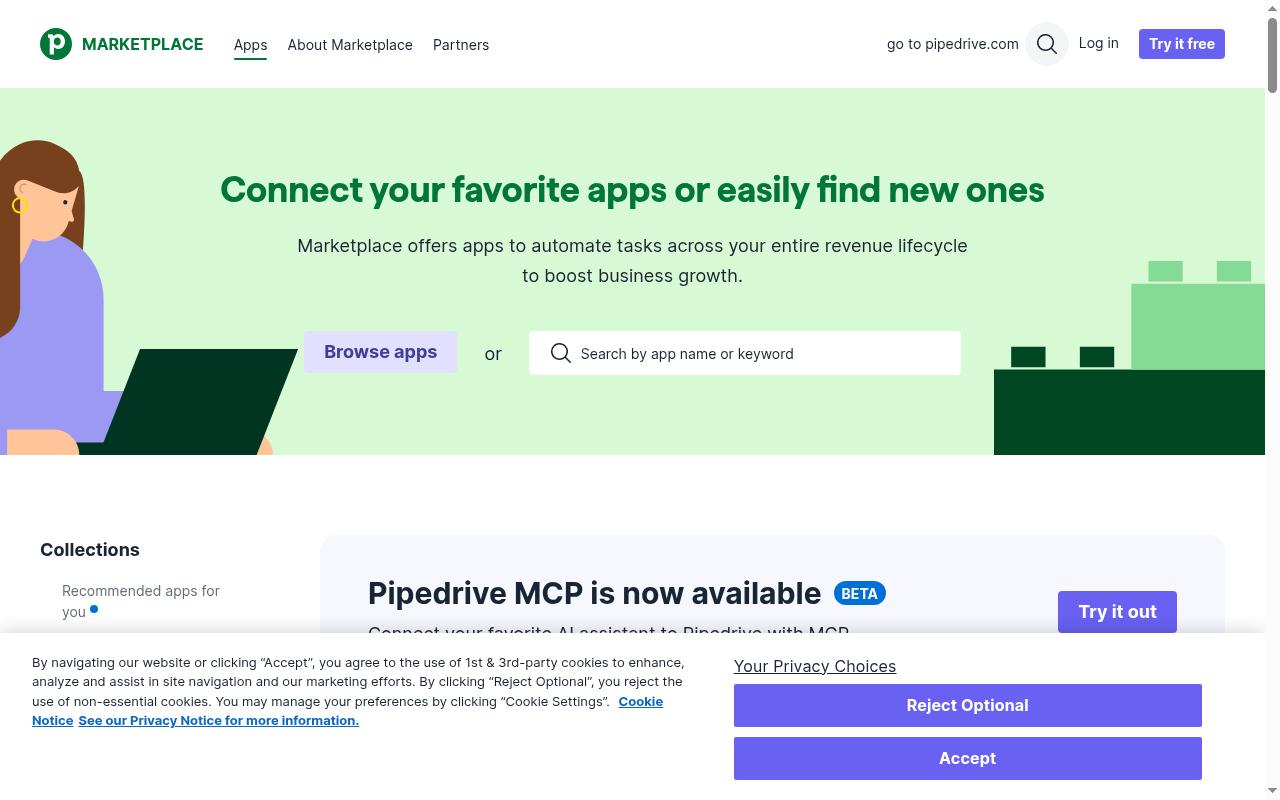This screenshot has height=800, width=1280.
Task: Open See our Privacy Notice link
Action: [x=218, y=720]
